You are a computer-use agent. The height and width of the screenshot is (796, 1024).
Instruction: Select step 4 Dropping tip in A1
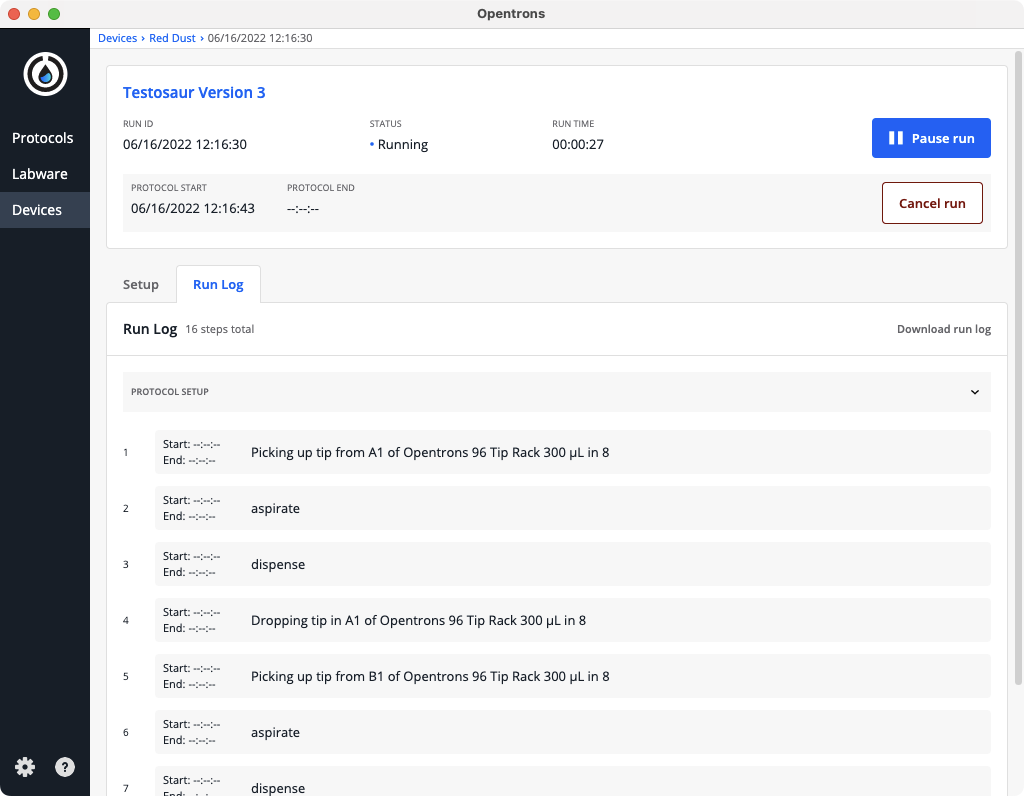[x=573, y=620]
